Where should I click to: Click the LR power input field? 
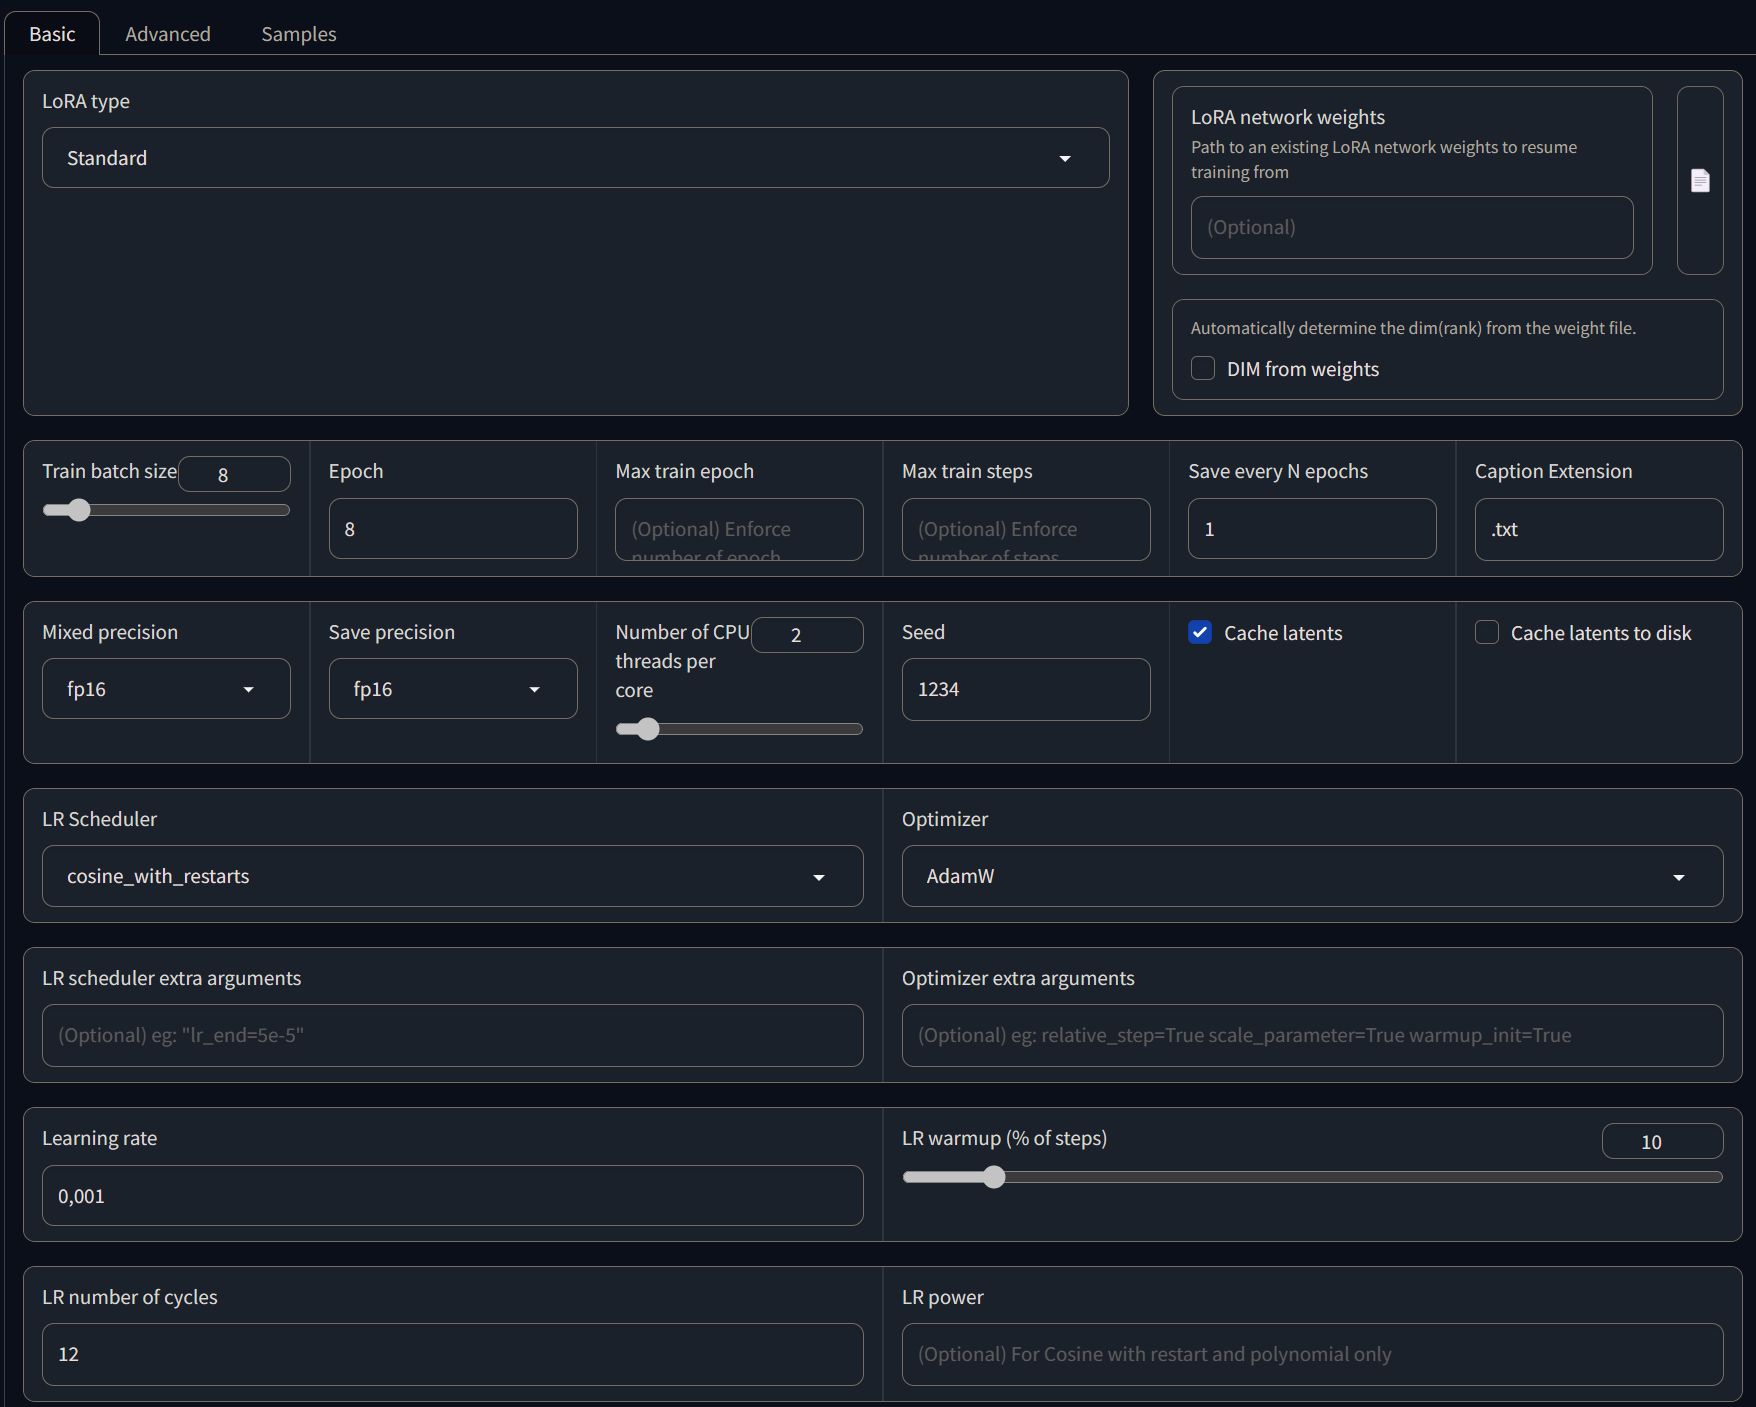pyautogui.click(x=1312, y=1354)
